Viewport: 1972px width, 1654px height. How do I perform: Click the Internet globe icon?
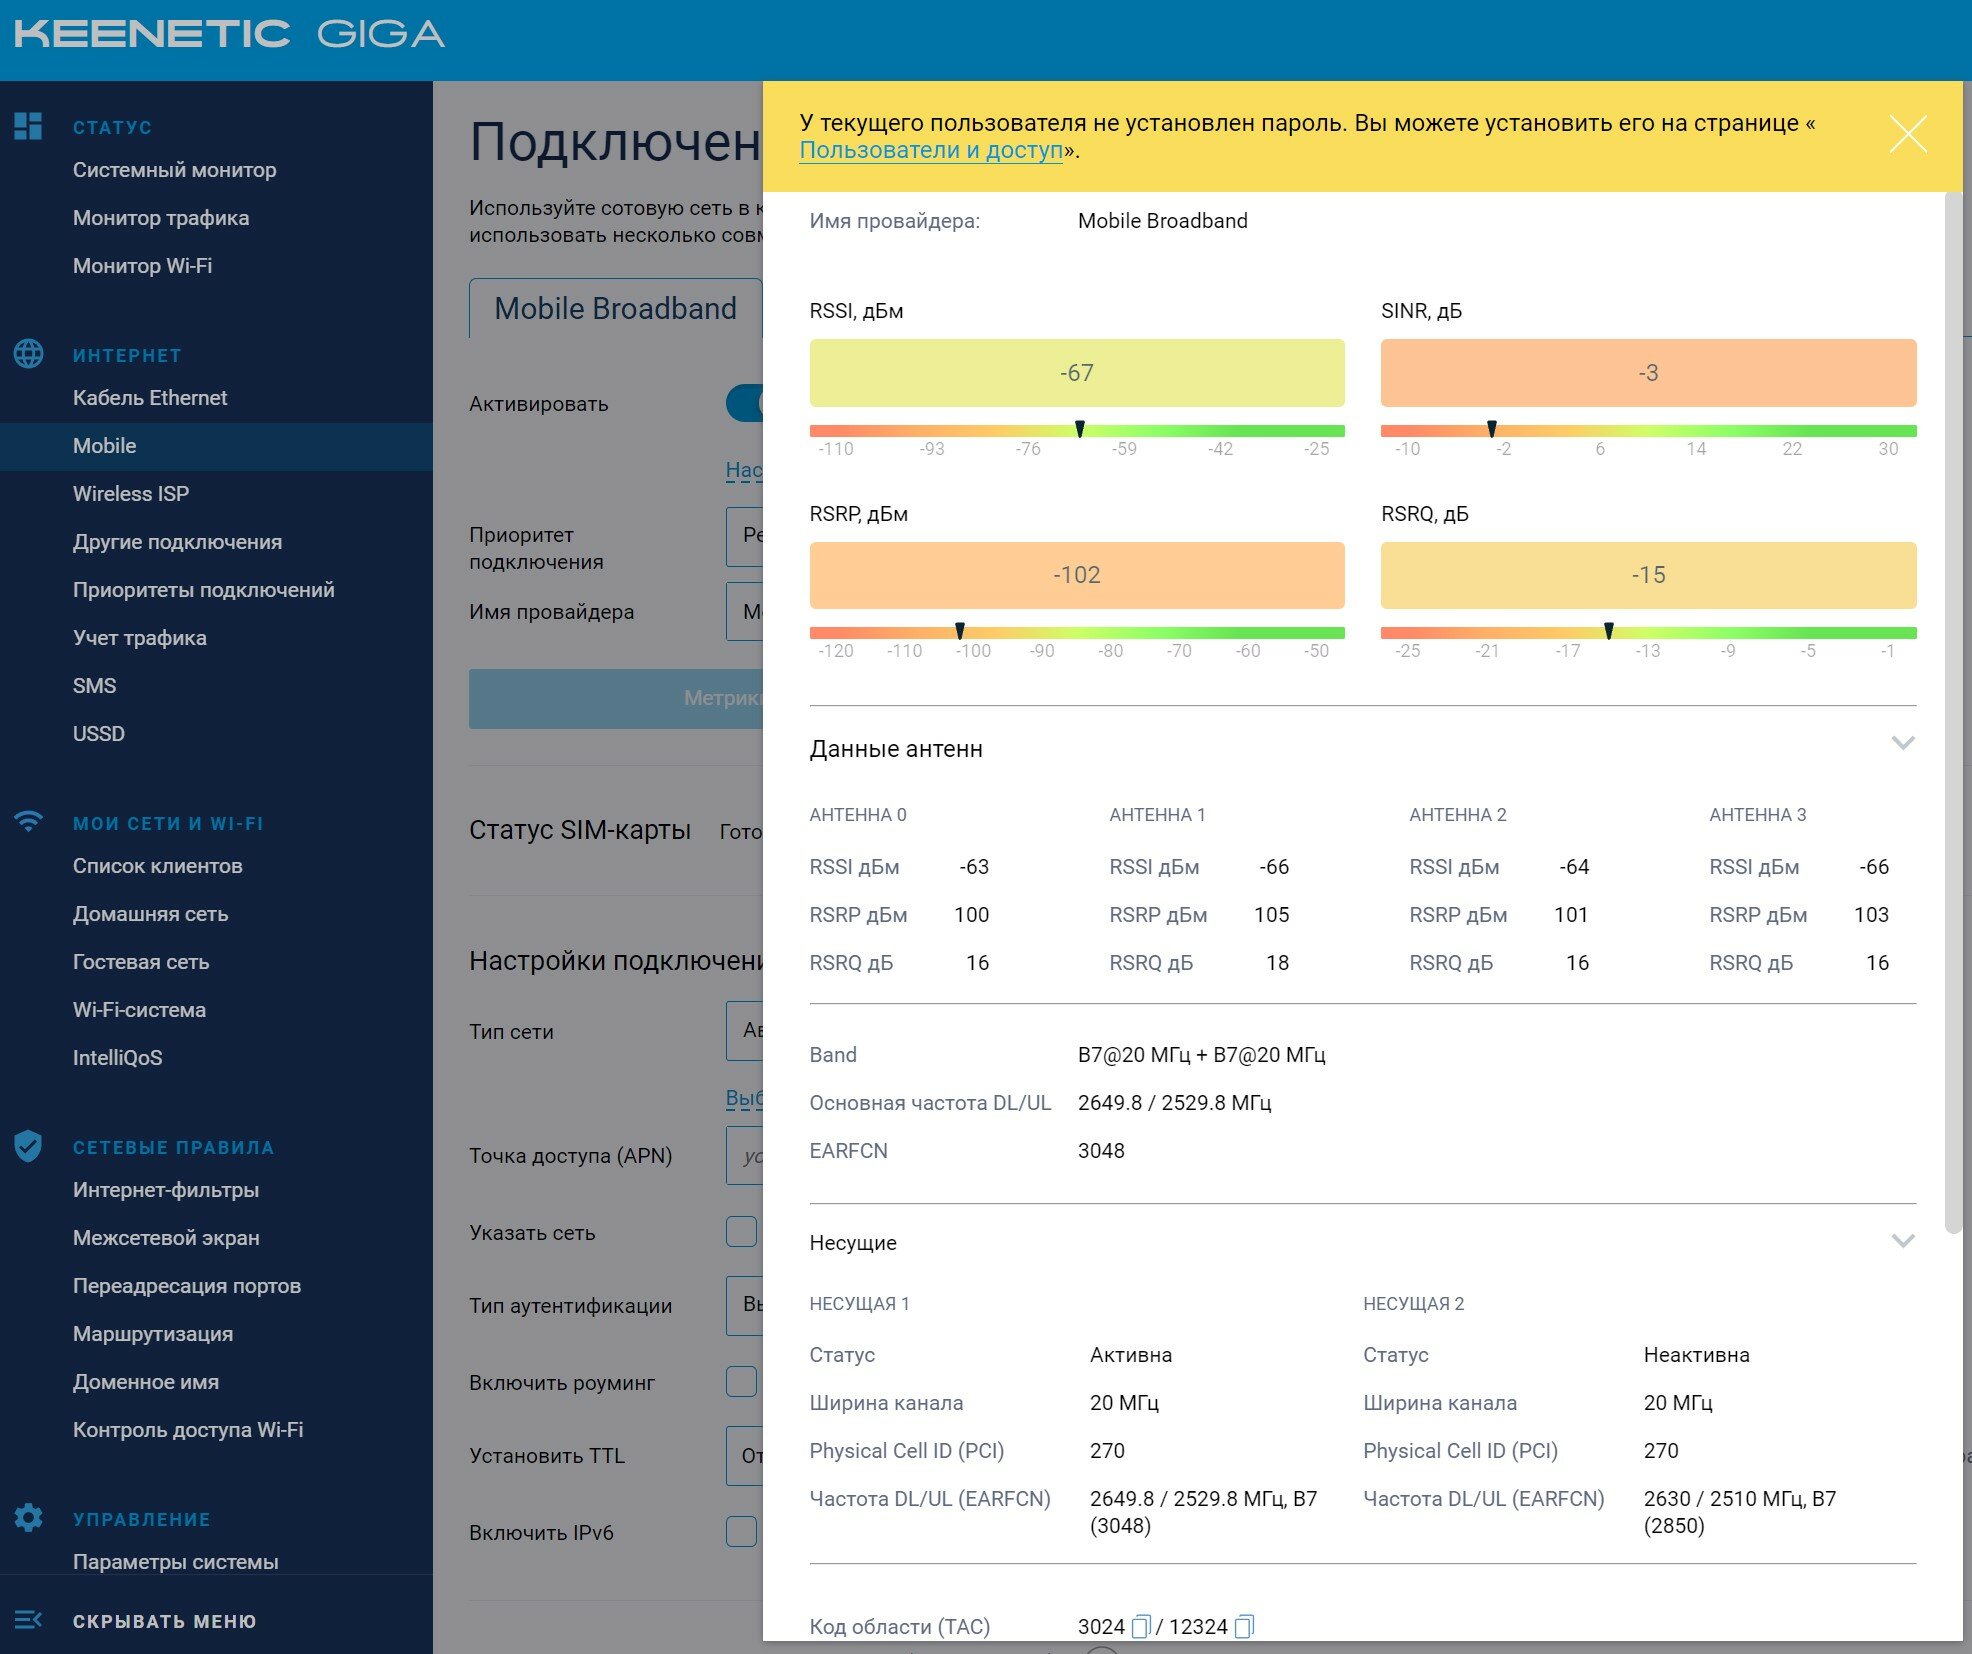[28, 354]
